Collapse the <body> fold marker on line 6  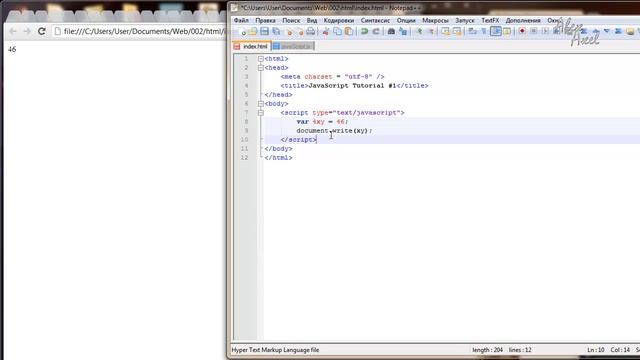point(260,104)
